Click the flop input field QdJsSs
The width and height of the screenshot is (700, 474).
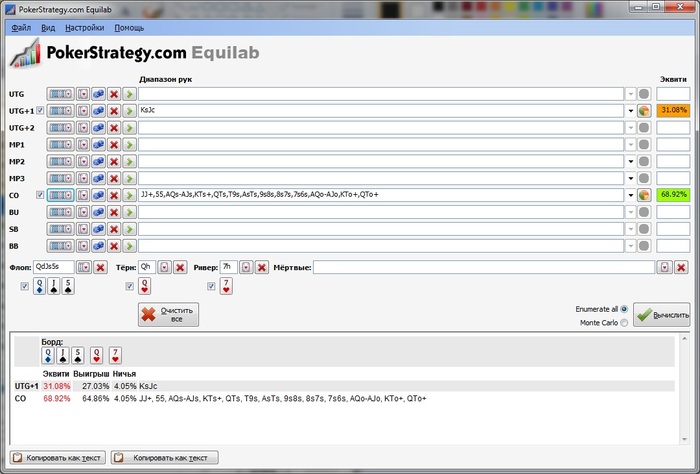tap(54, 267)
